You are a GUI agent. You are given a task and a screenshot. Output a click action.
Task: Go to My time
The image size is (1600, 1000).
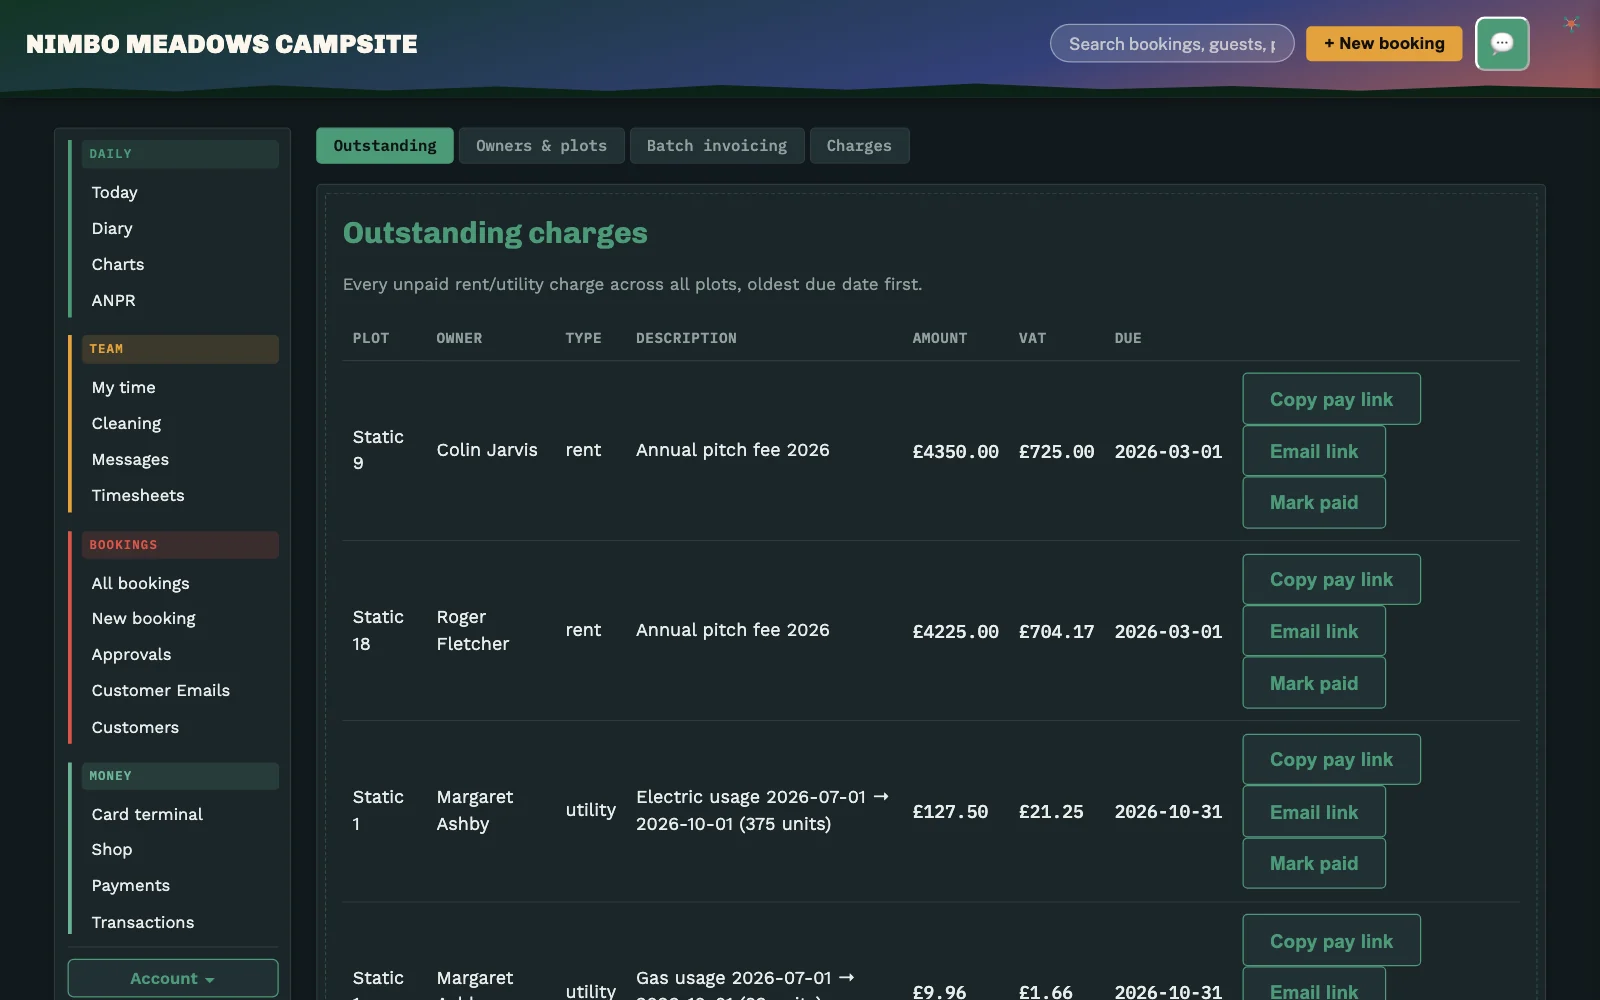[123, 387]
